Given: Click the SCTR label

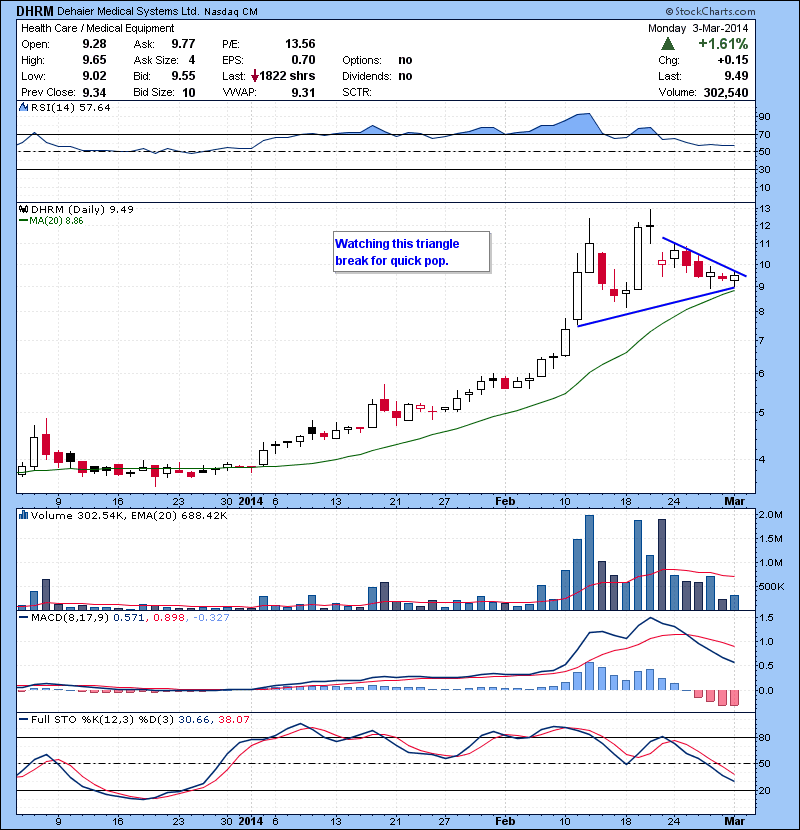Looking at the screenshot, I should pyautogui.click(x=357, y=93).
